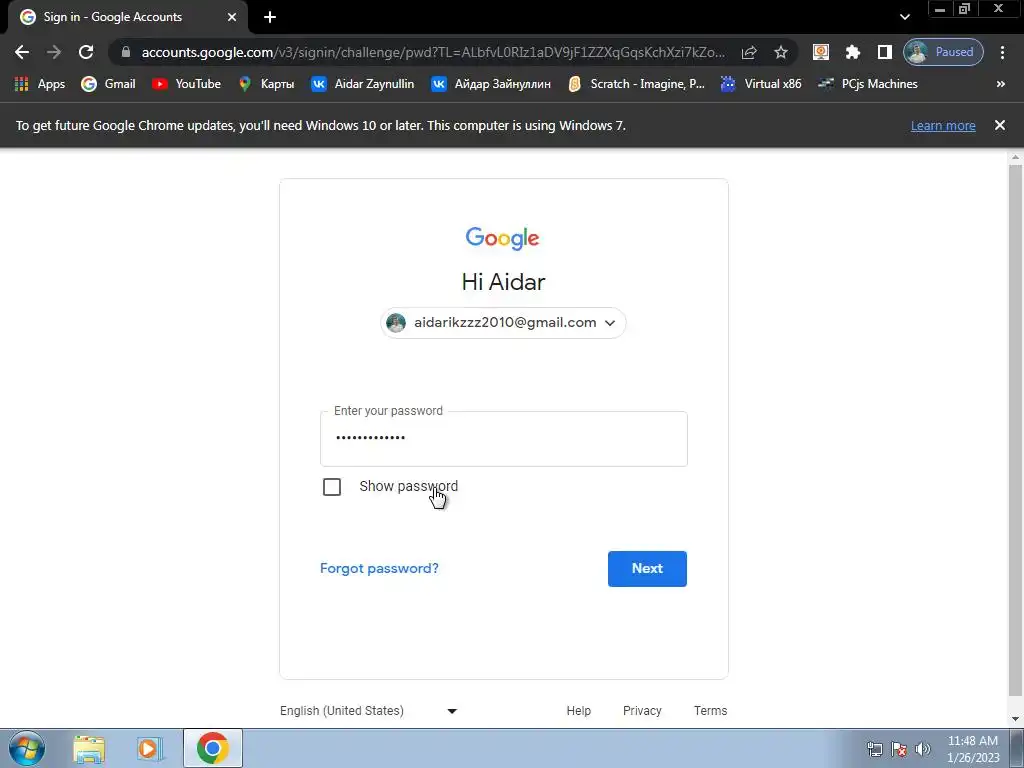The height and width of the screenshot is (768, 1024).
Task: Open Windows Explorer from the taskbar
Action: tap(89, 749)
